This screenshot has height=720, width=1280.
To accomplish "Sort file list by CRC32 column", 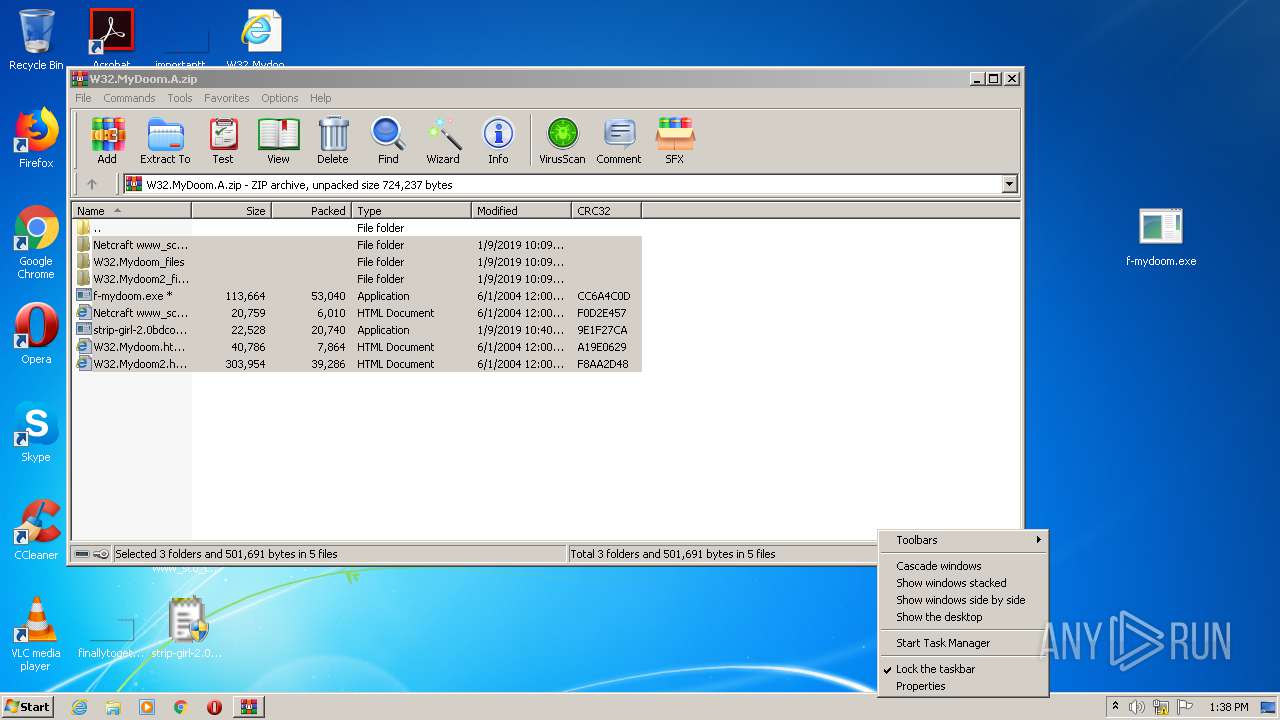I will pos(606,211).
